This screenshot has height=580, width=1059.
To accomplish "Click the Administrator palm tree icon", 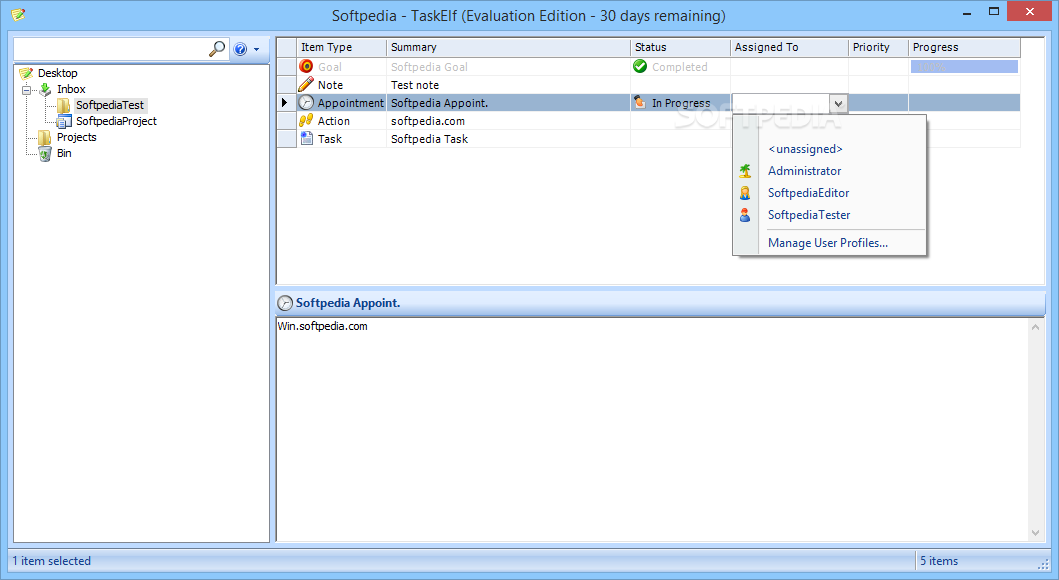I will click(x=745, y=171).
